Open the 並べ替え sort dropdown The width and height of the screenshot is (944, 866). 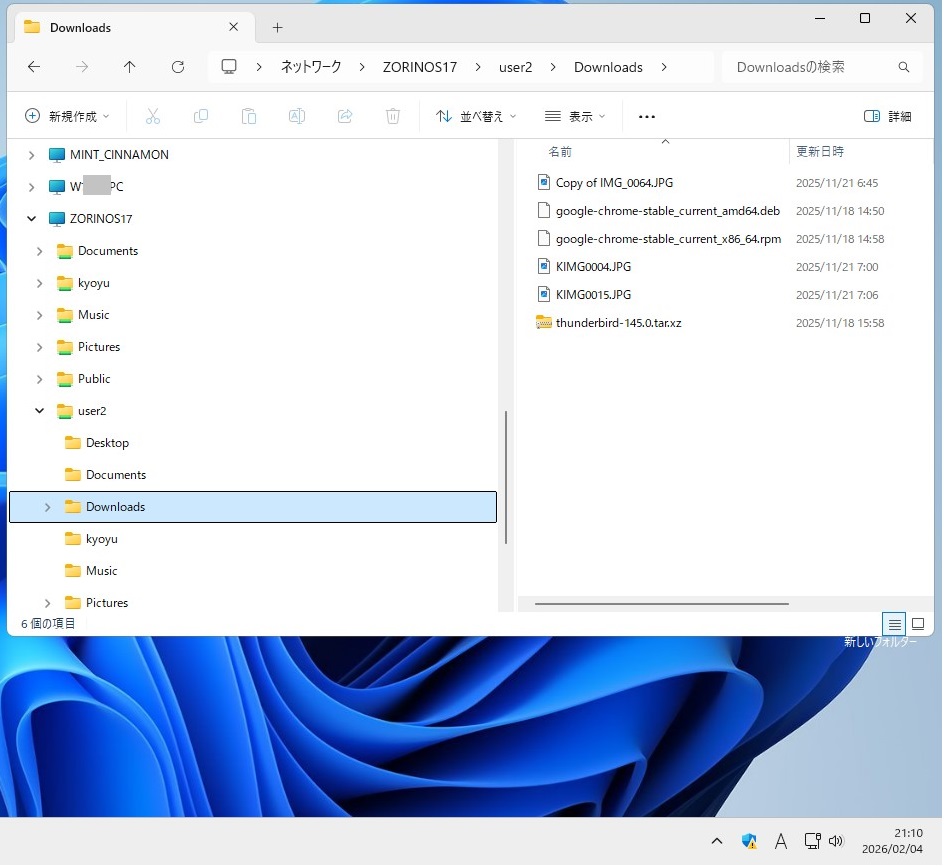476,116
